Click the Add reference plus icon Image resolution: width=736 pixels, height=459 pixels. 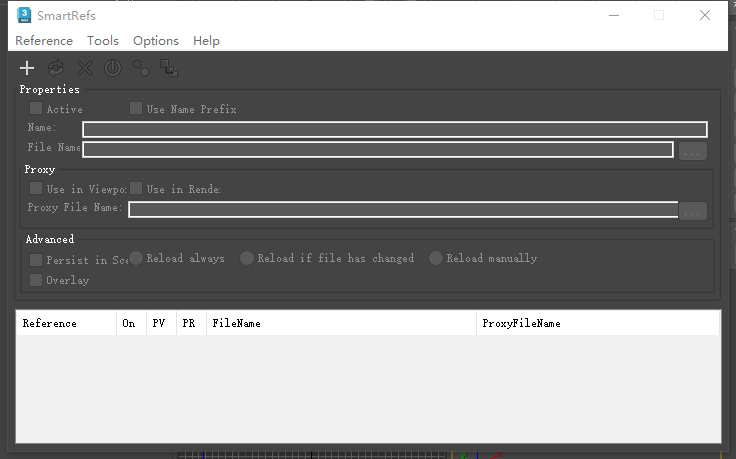point(27,68)
